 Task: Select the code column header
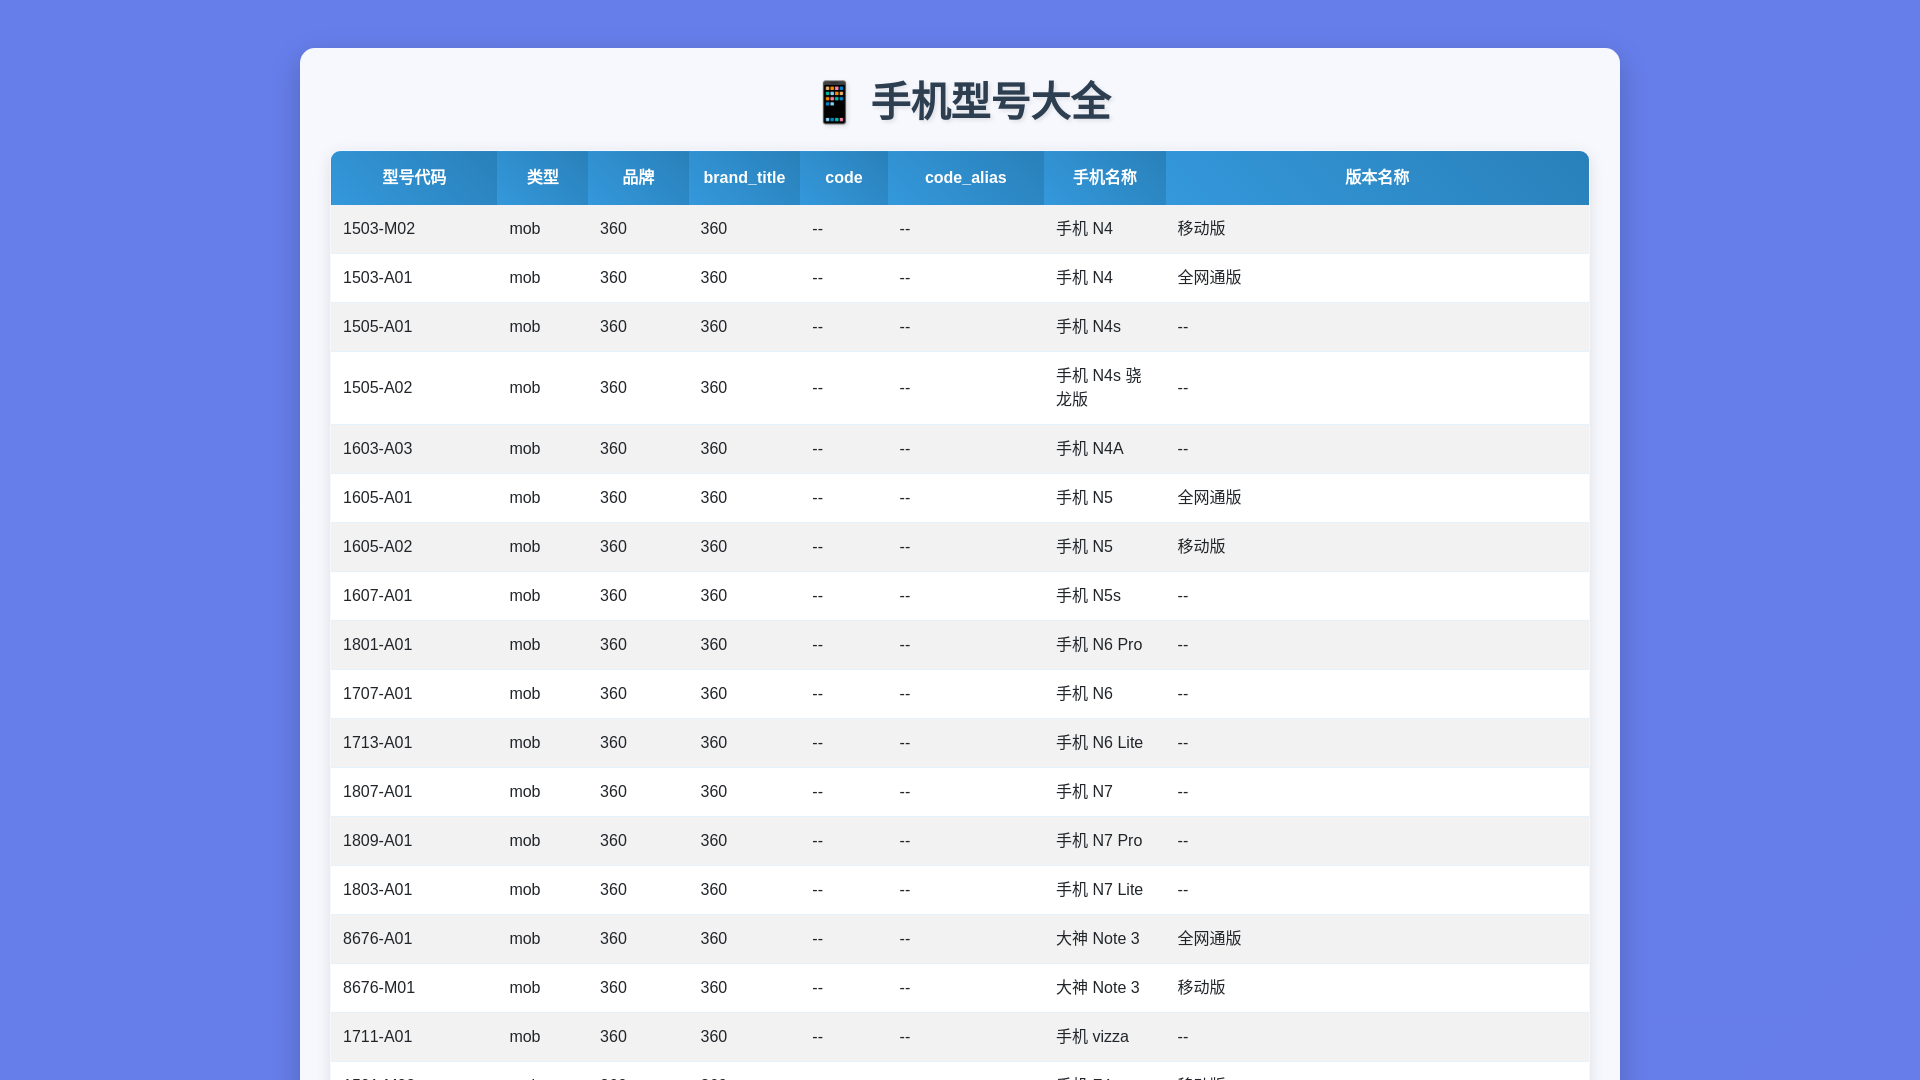pos(844,178)
